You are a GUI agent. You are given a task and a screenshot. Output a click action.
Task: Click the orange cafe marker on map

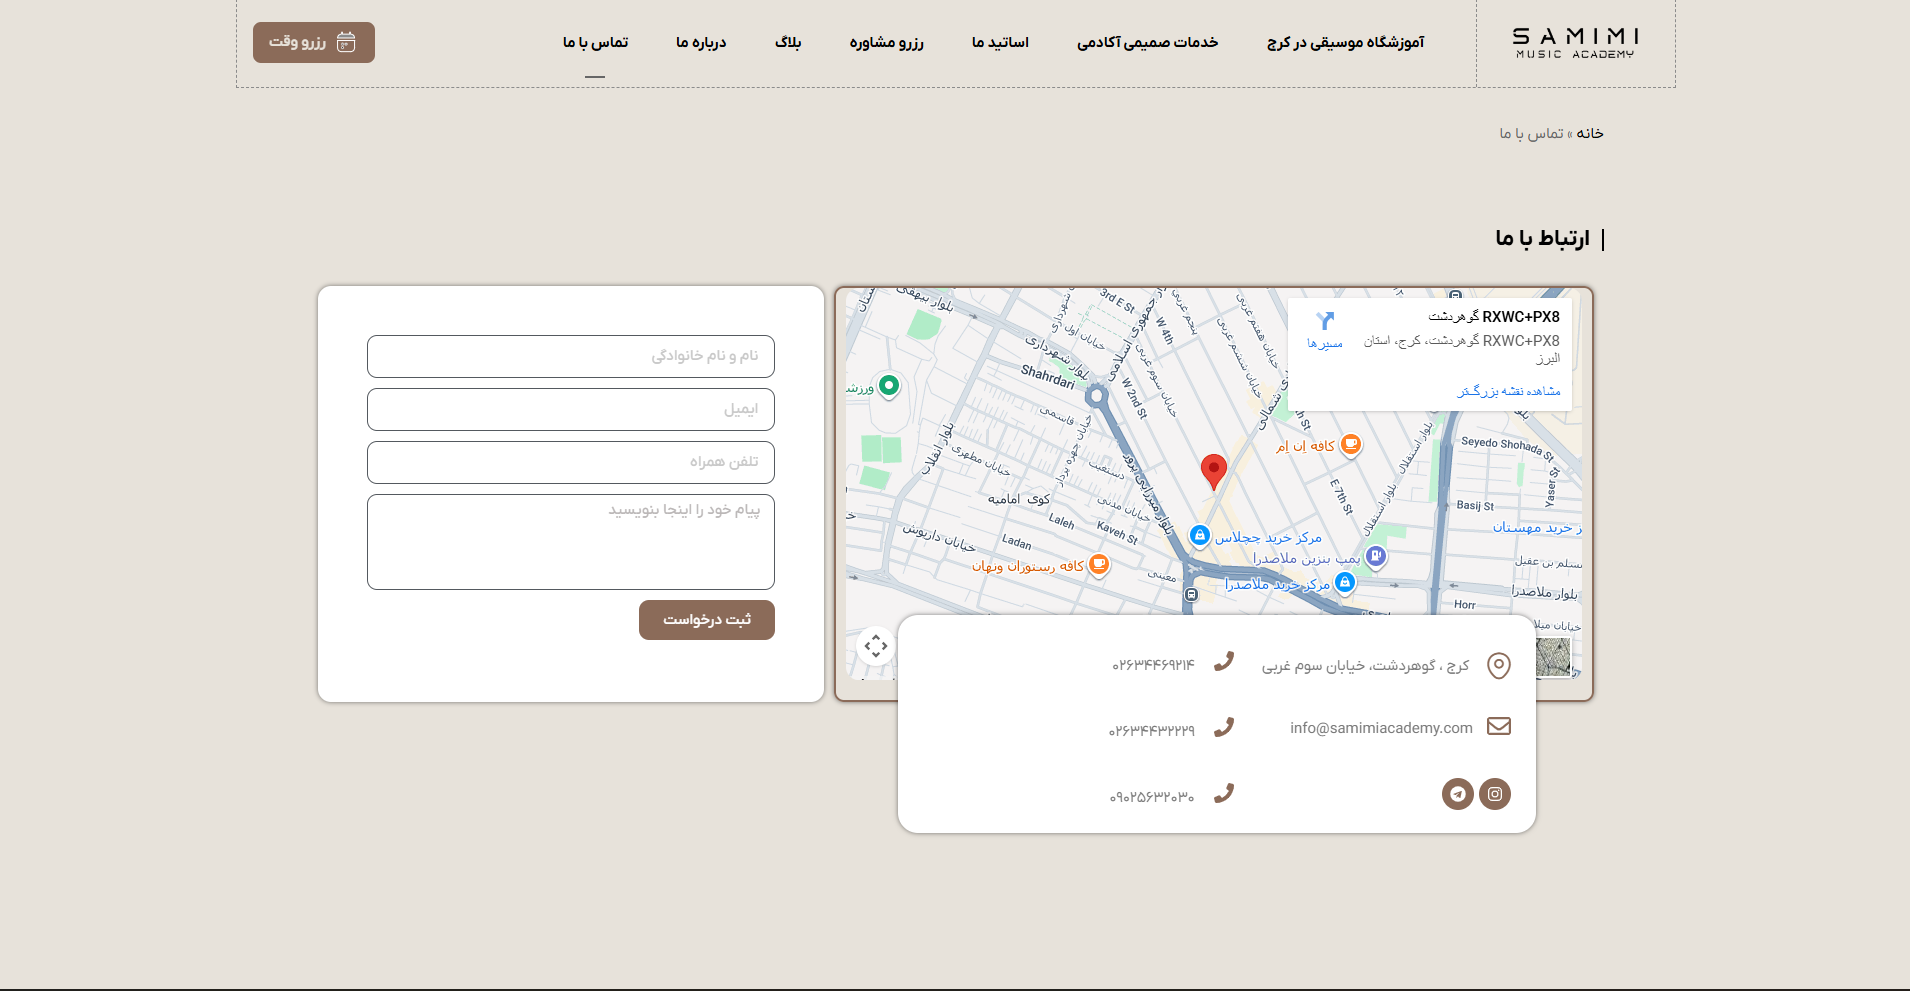(x=1350, y=444)
